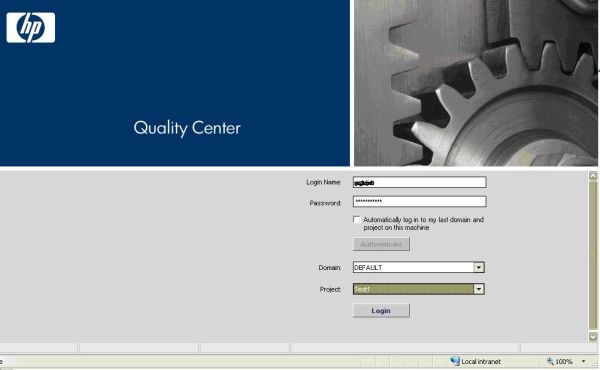Open the 100% zoom dropdown arrow
The width and height of the screenshot is (600, 370).
584,361
